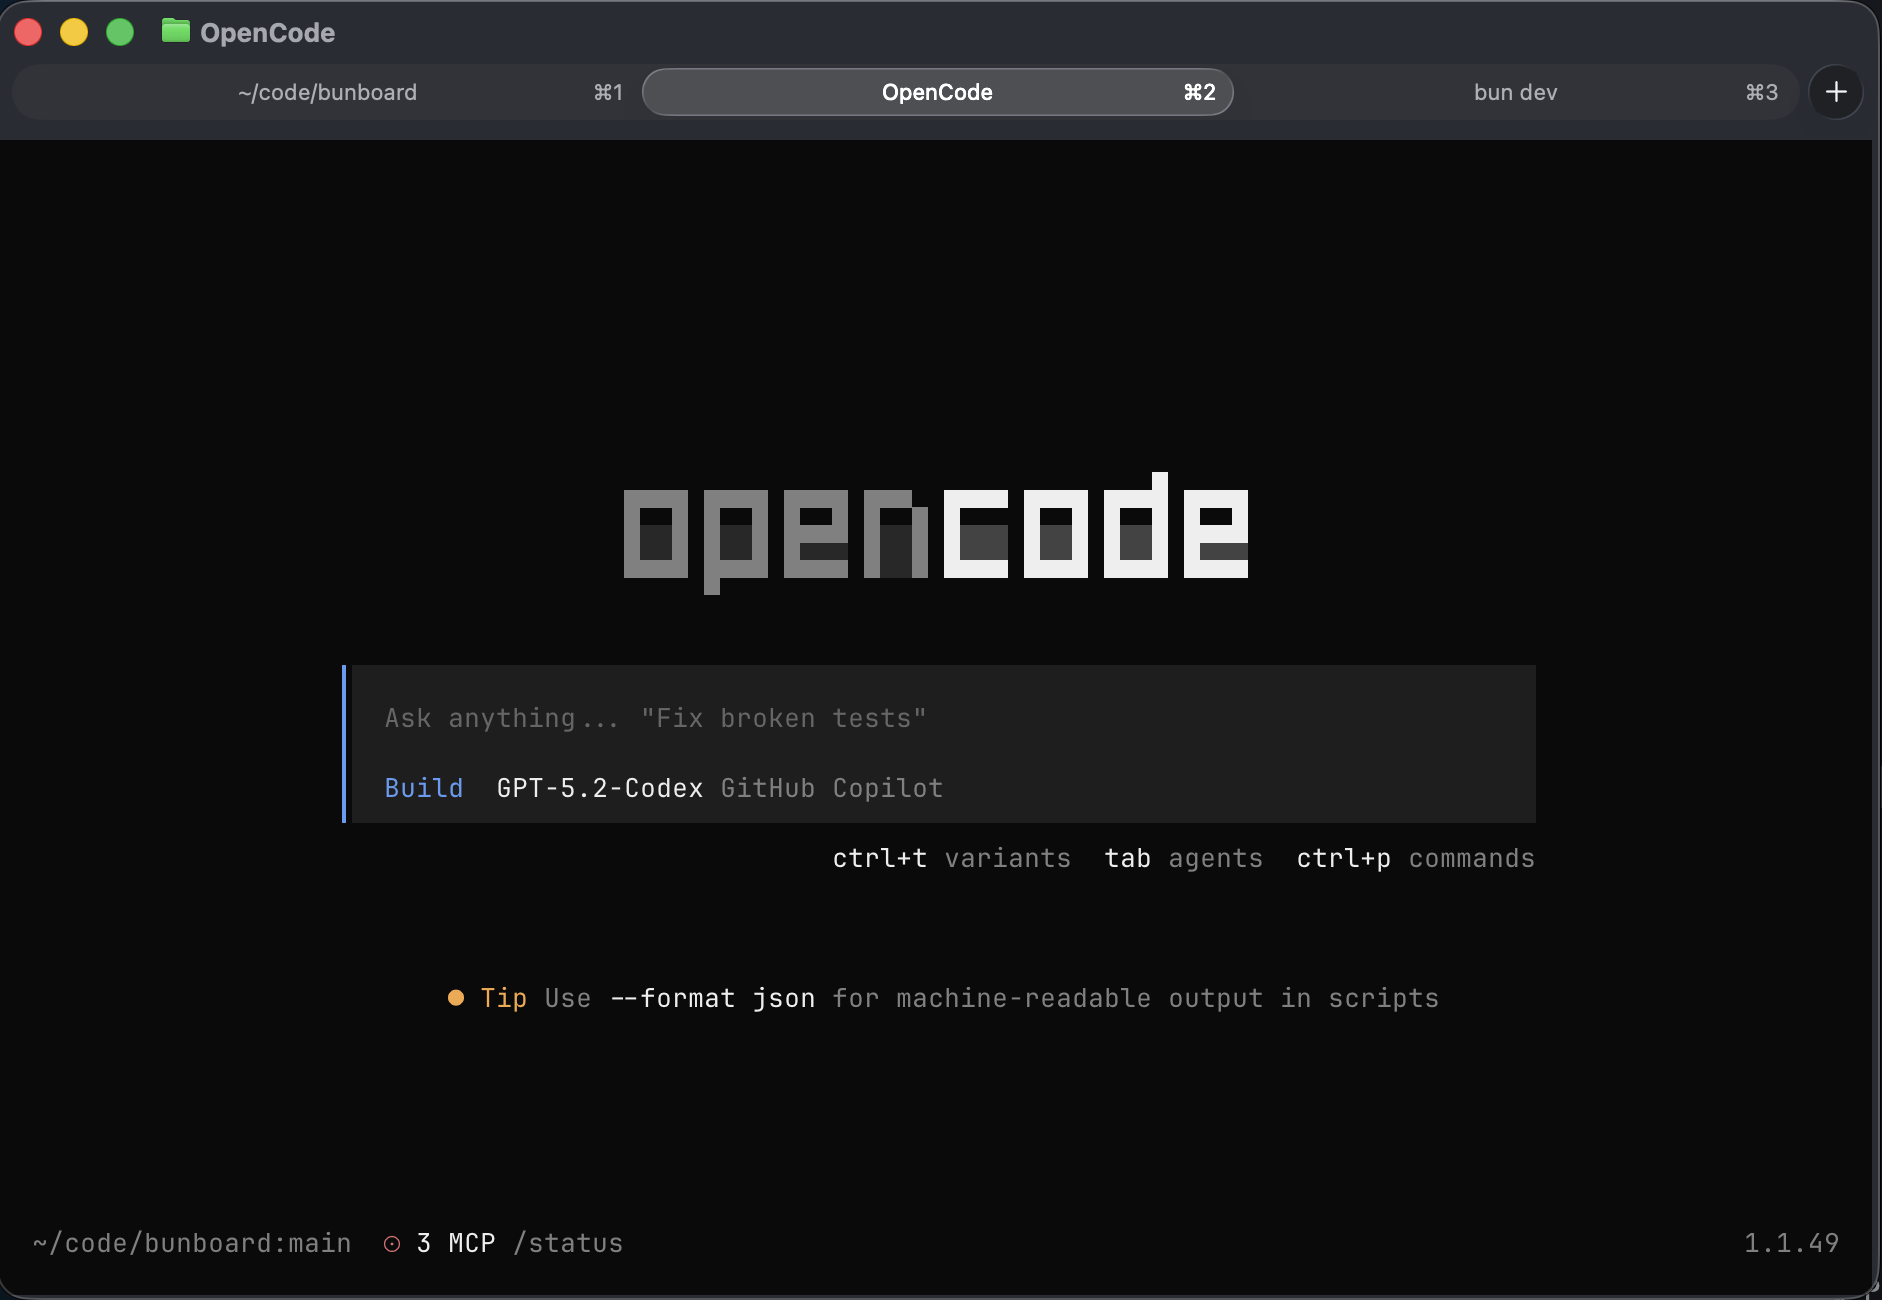This screenshot has width=1882, height=1300.
Task: Click the /status command in status bar
Action: pos(568,1243)
